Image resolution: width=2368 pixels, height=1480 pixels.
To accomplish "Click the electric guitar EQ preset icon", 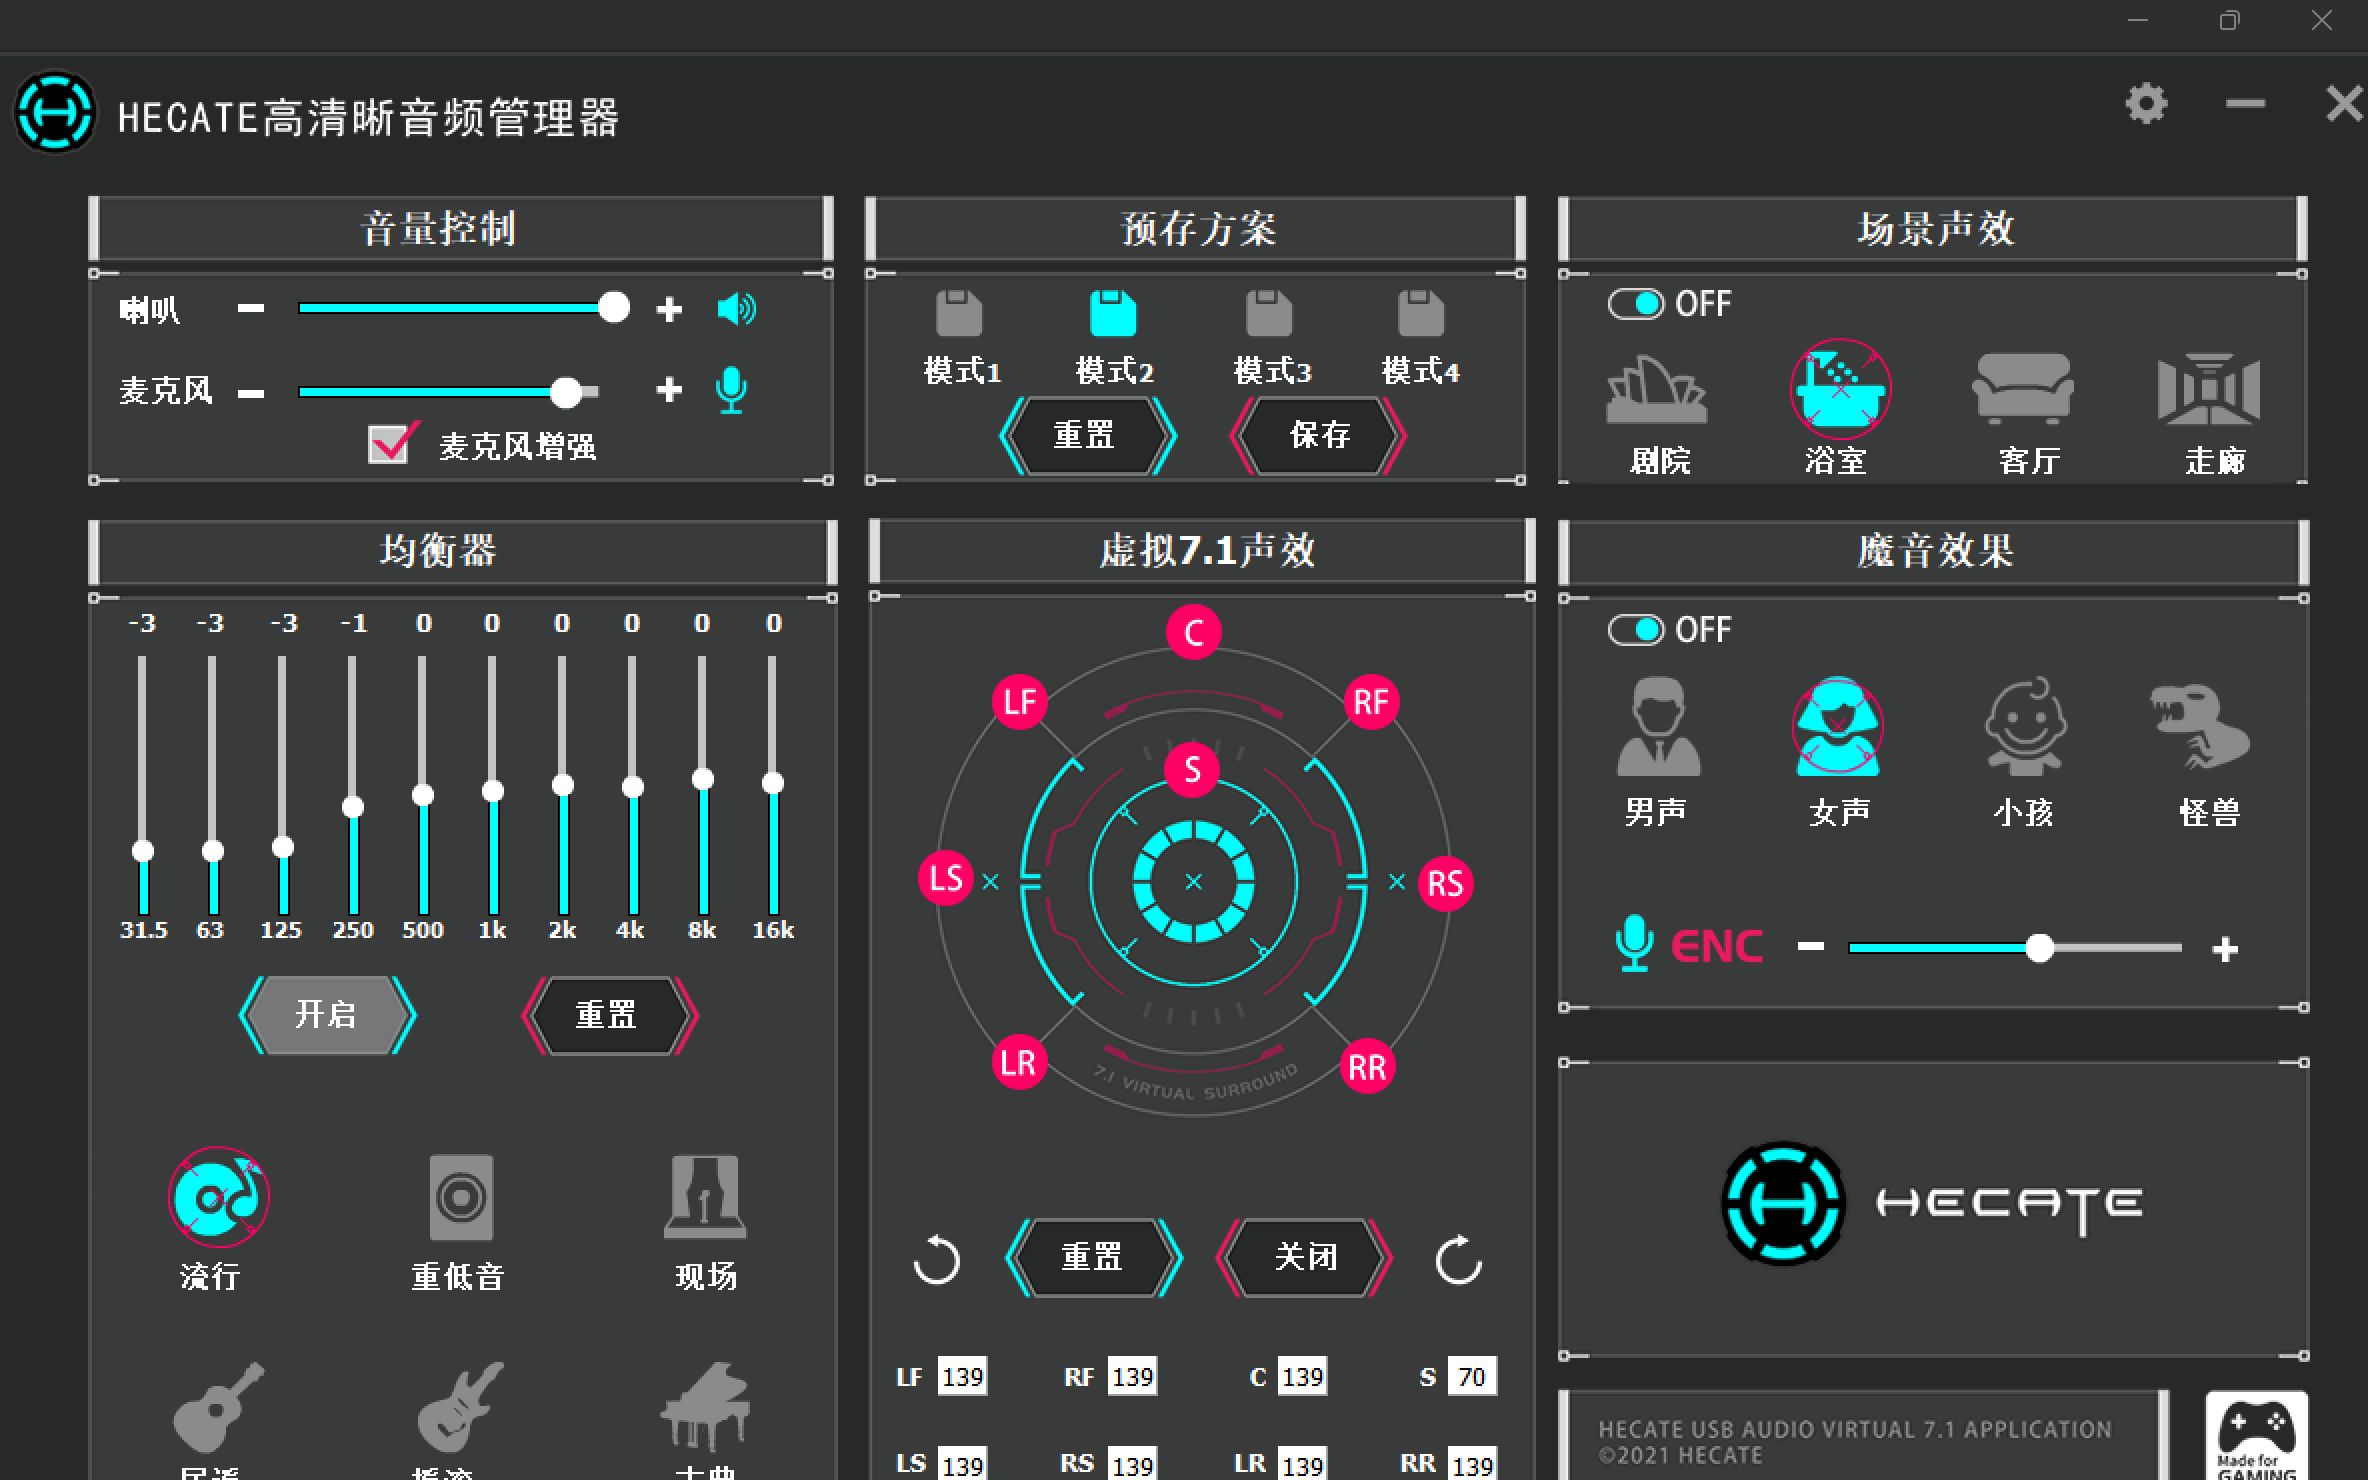I will point(461,1407).
